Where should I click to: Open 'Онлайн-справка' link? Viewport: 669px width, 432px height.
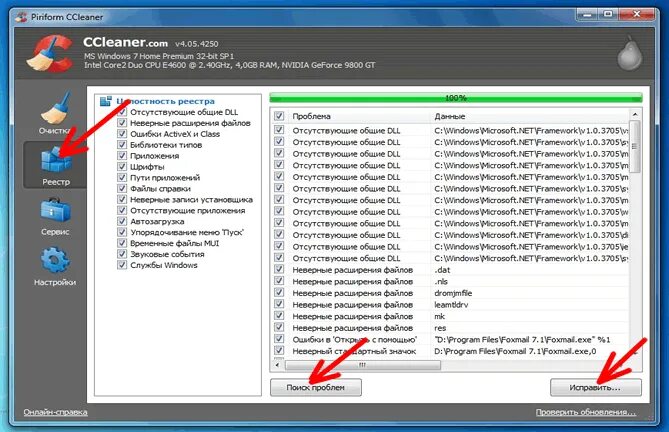pyautogui.click(x=55, y=412)
